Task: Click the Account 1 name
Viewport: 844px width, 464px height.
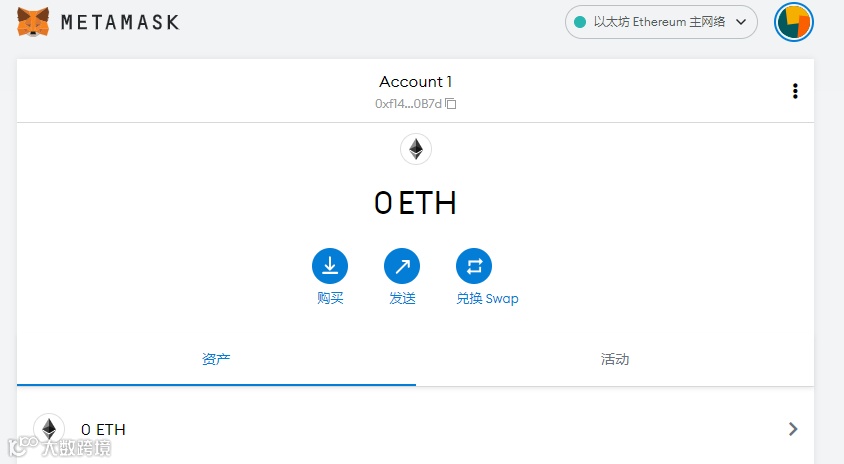Action: pyautogui.click(x=416, y=82)
